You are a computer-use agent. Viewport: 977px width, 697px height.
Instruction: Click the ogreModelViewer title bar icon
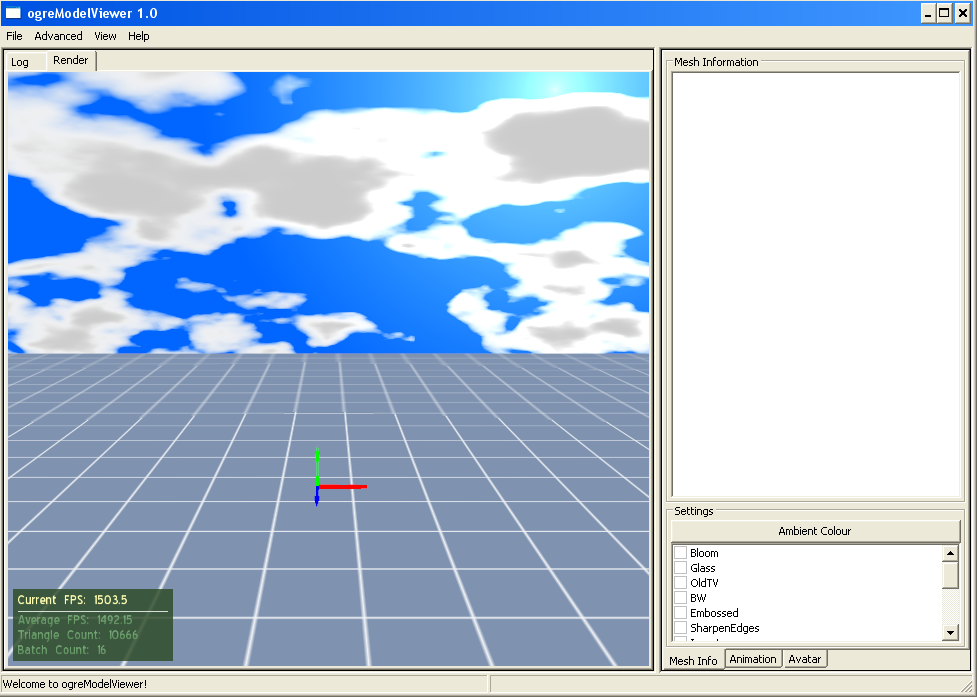pyautogui.click(x=13, y=13)
